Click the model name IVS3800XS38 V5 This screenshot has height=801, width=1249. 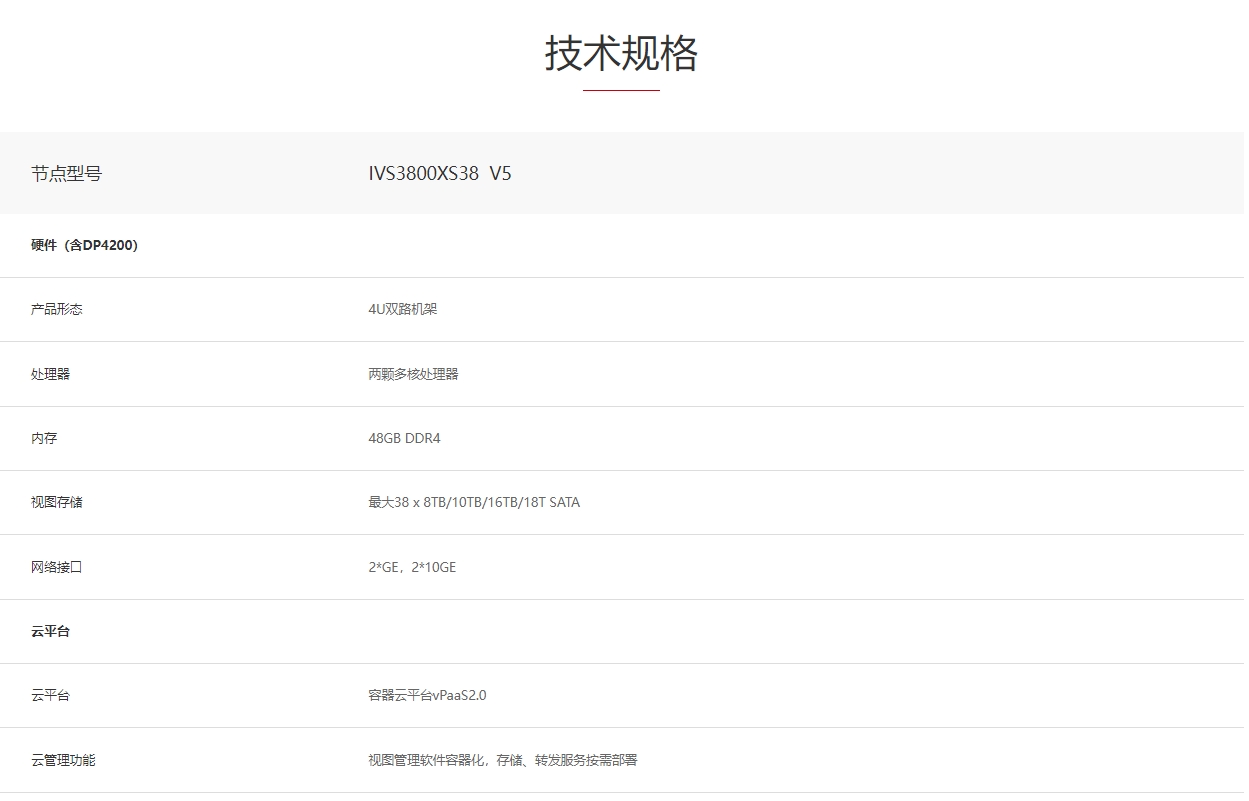coord(440,174)
